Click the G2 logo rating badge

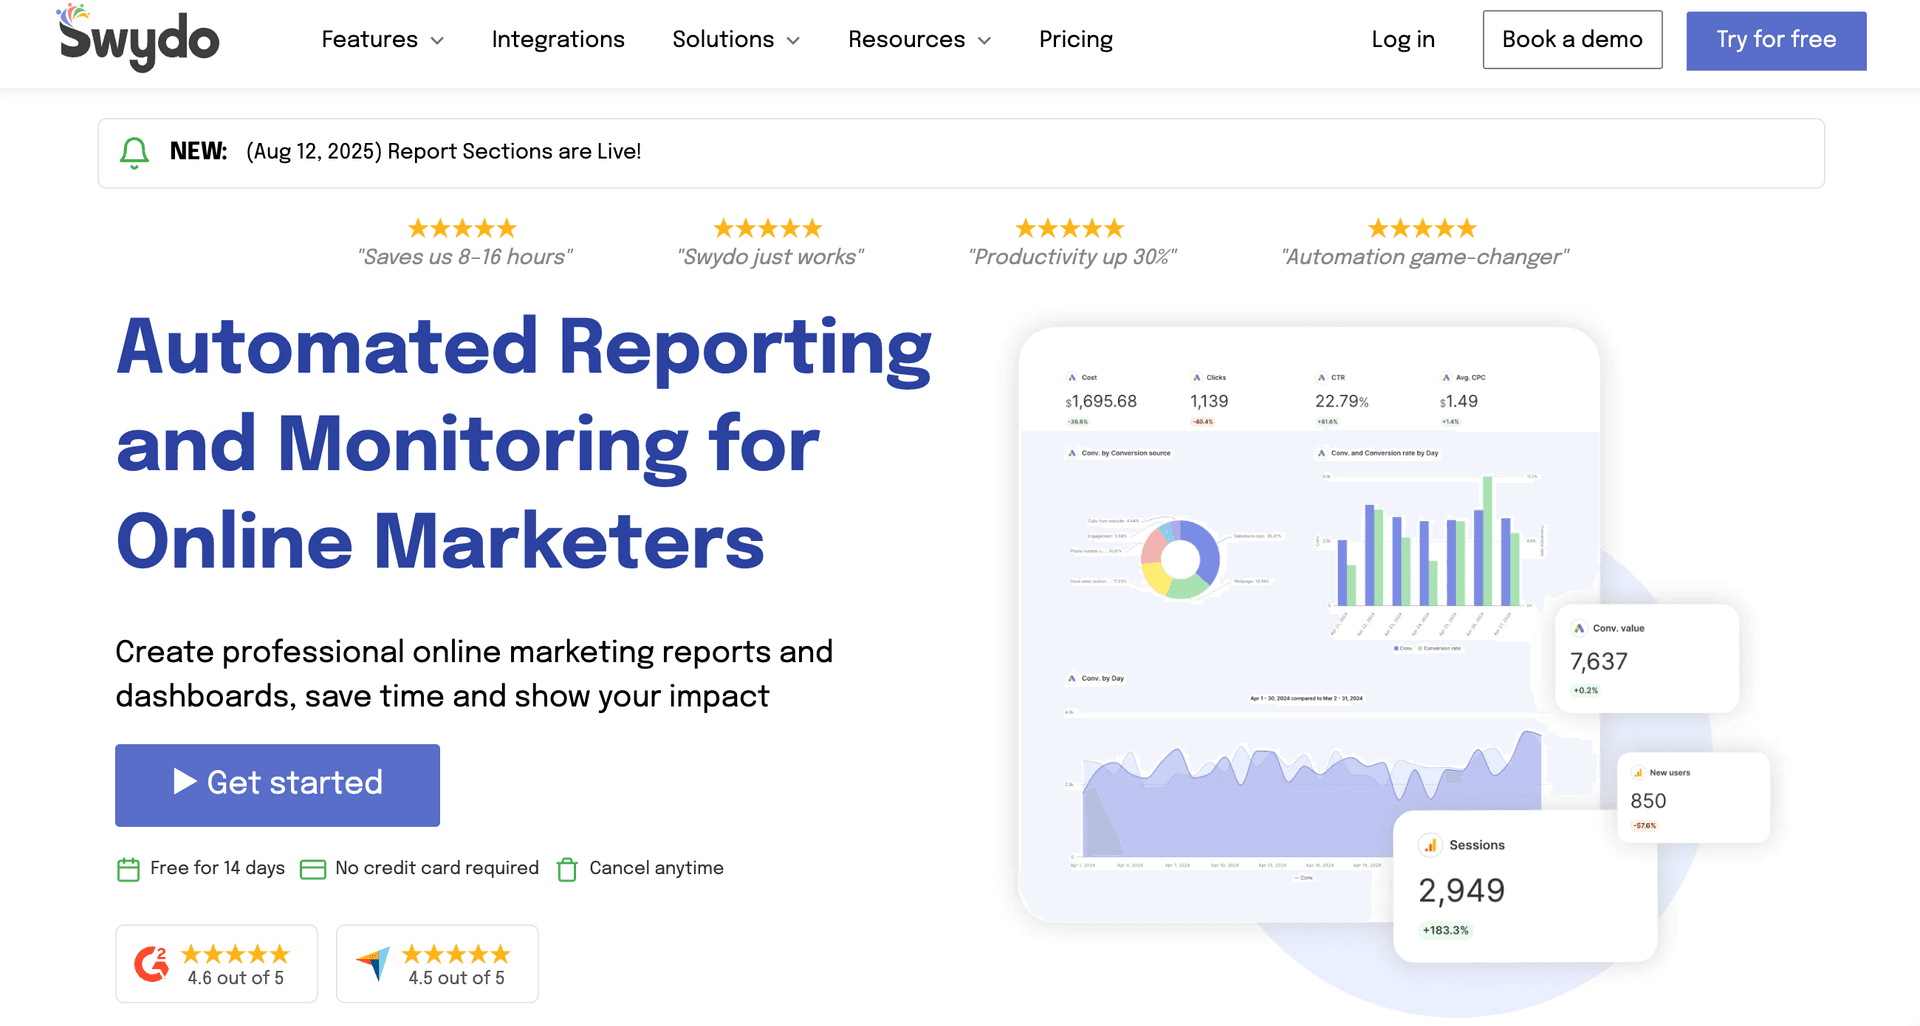click(152, 964)
